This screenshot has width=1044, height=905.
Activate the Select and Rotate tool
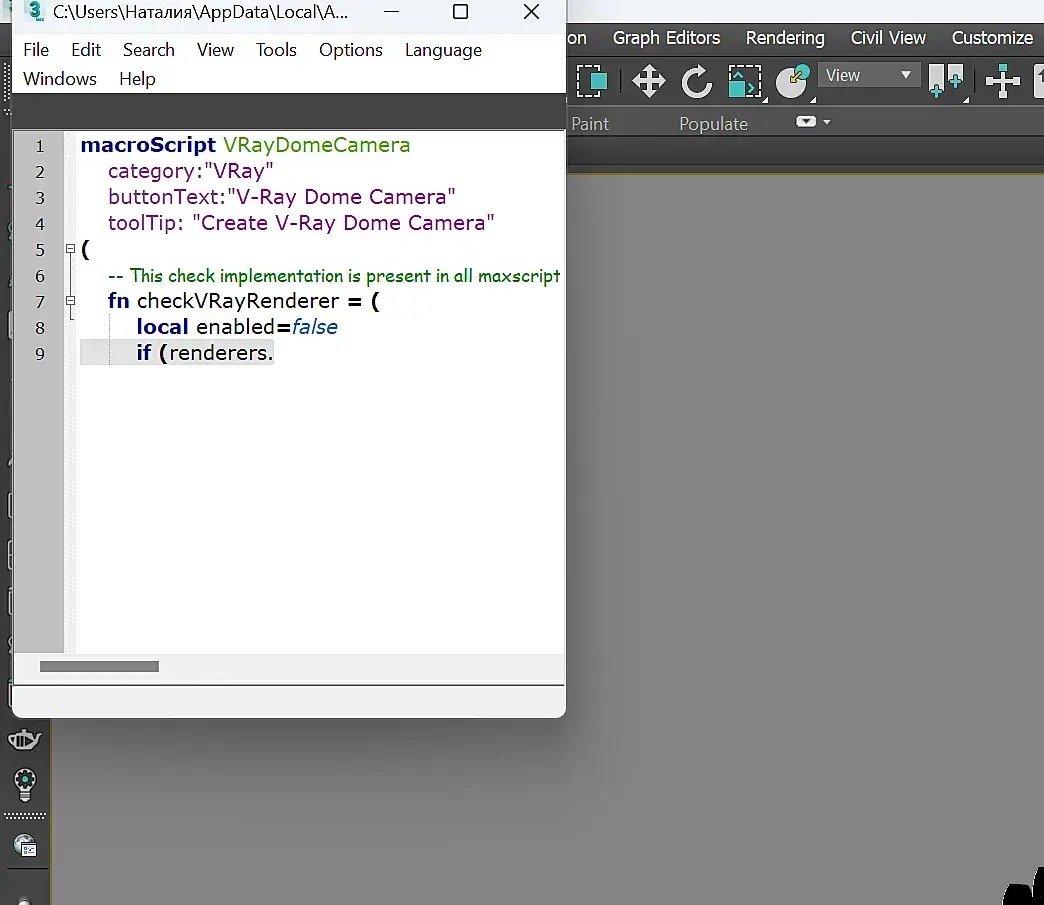[696, 81]
